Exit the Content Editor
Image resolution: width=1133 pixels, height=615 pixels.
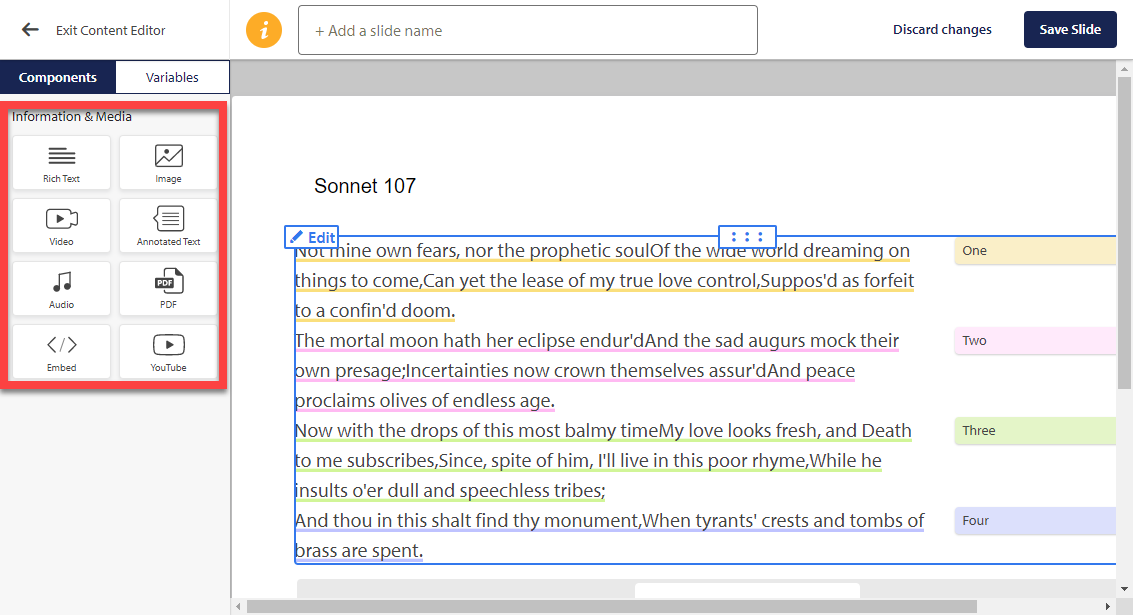tap(111, 30)
